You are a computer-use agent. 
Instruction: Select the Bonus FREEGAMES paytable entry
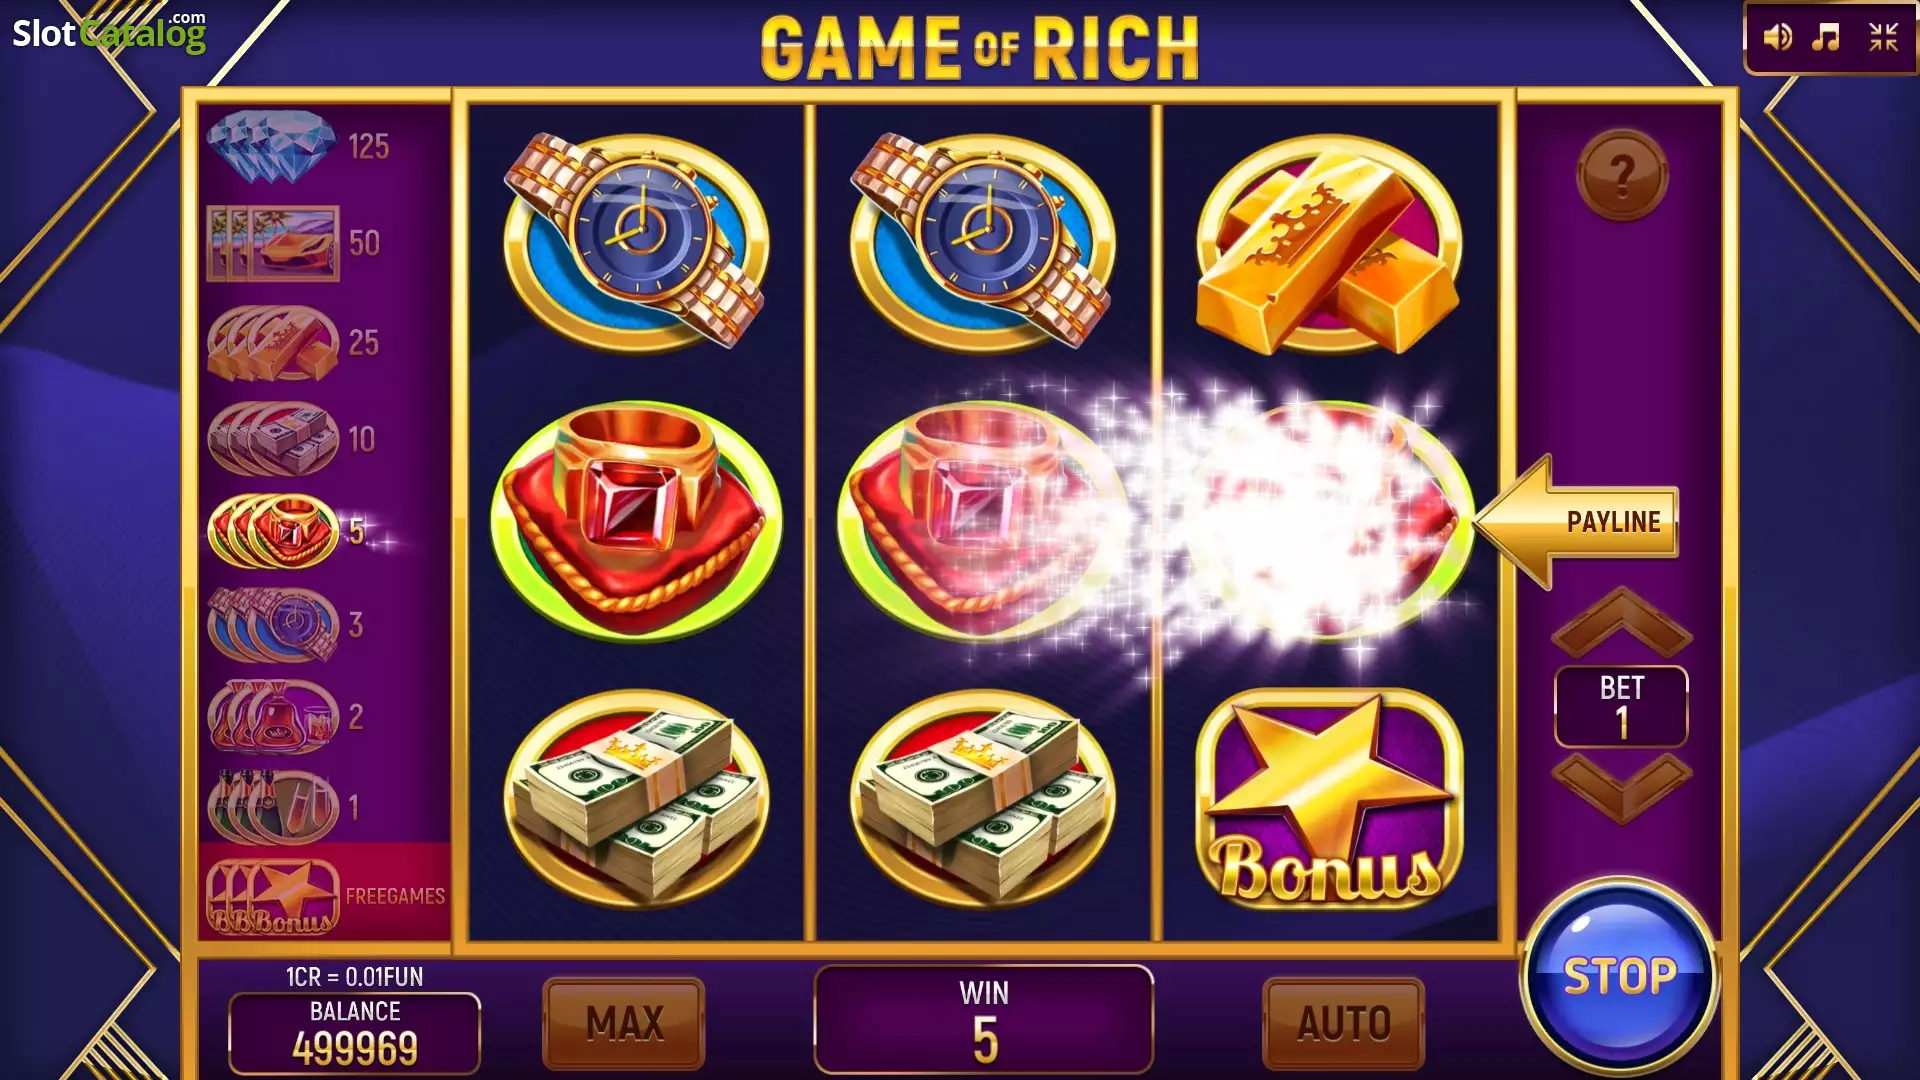[x=325, y=895]
